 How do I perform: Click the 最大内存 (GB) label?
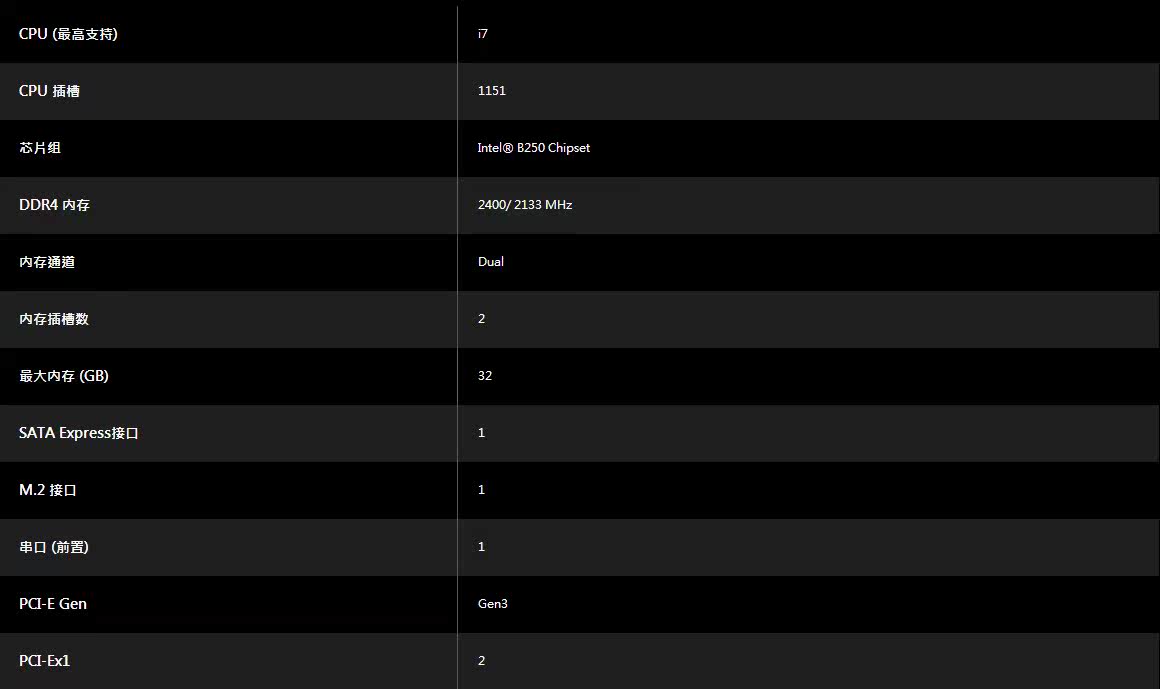pyautogui.click(x=64, y=376)
